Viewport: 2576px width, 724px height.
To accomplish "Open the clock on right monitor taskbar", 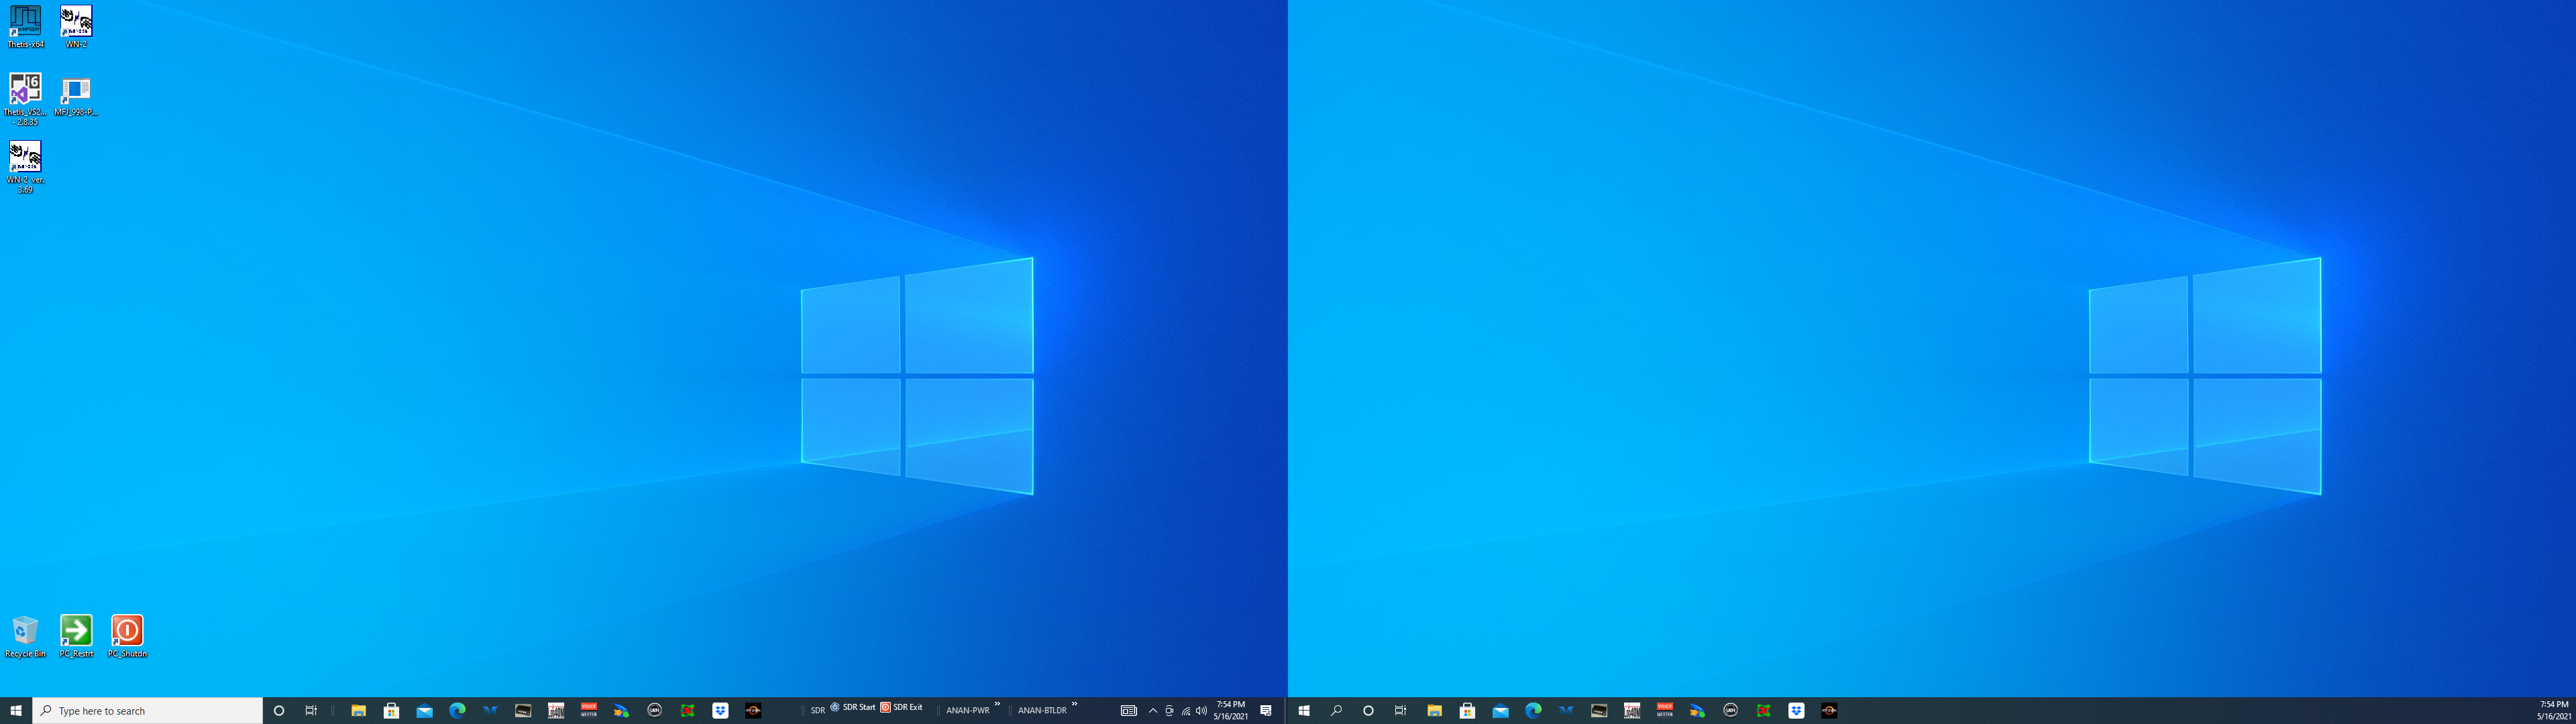I will (x=2554, y=710).
